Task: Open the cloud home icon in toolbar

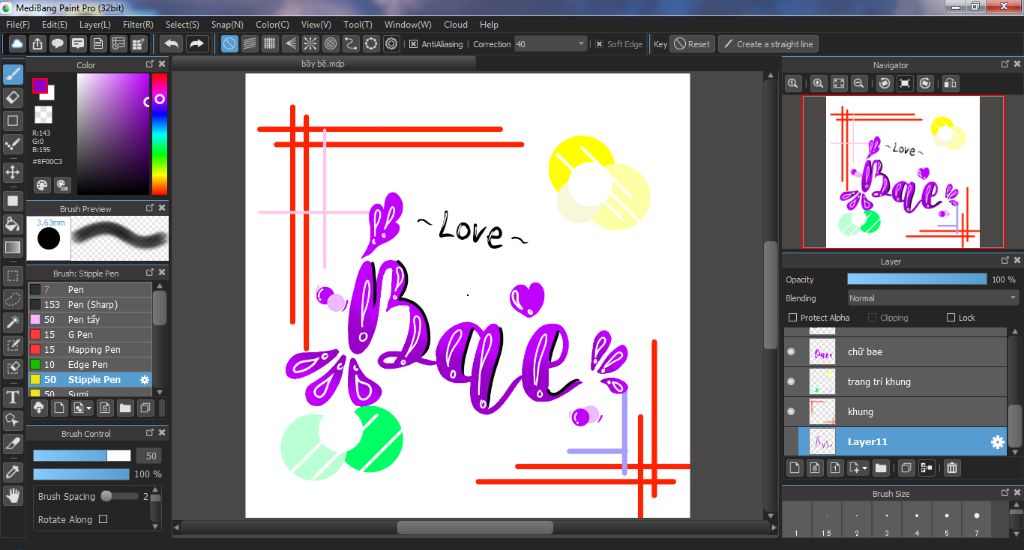Action: 17,44
